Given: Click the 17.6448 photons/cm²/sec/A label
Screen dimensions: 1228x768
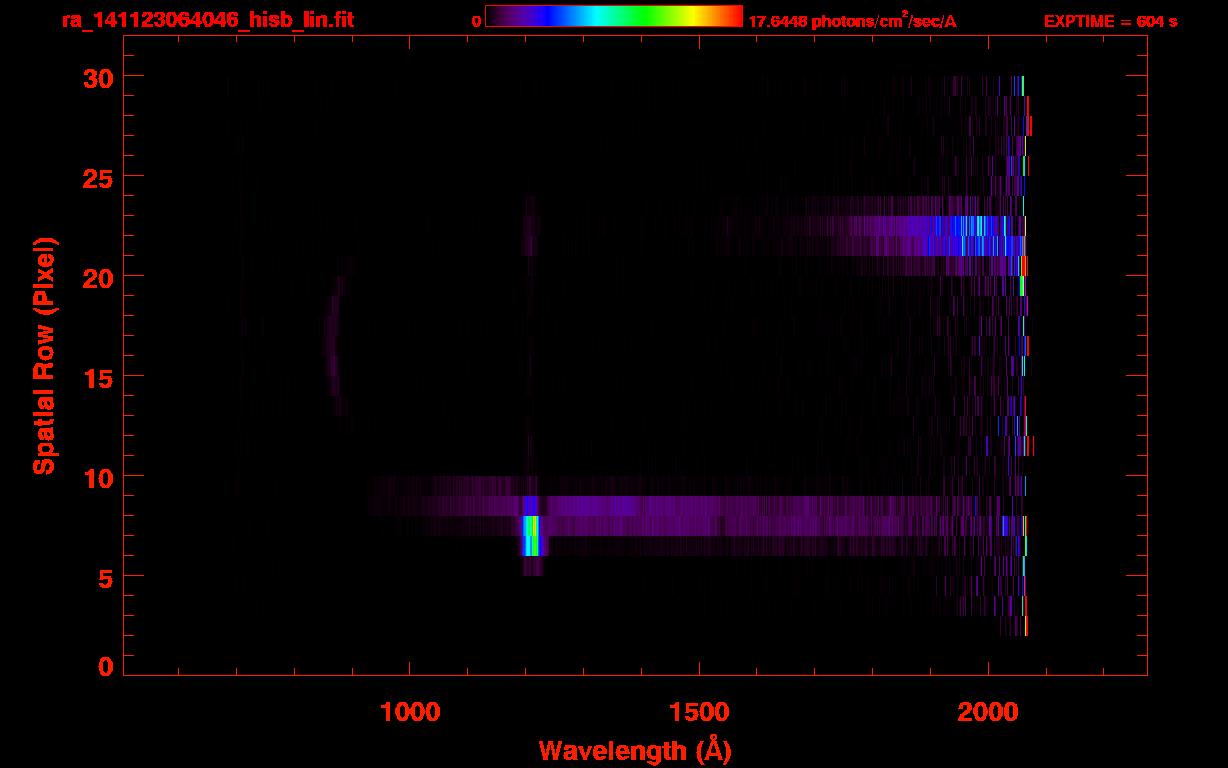Looking at the screenshot, I should pos(852,21).
